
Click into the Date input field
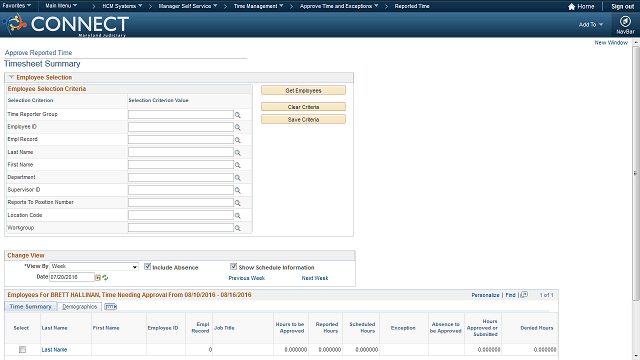72,277
